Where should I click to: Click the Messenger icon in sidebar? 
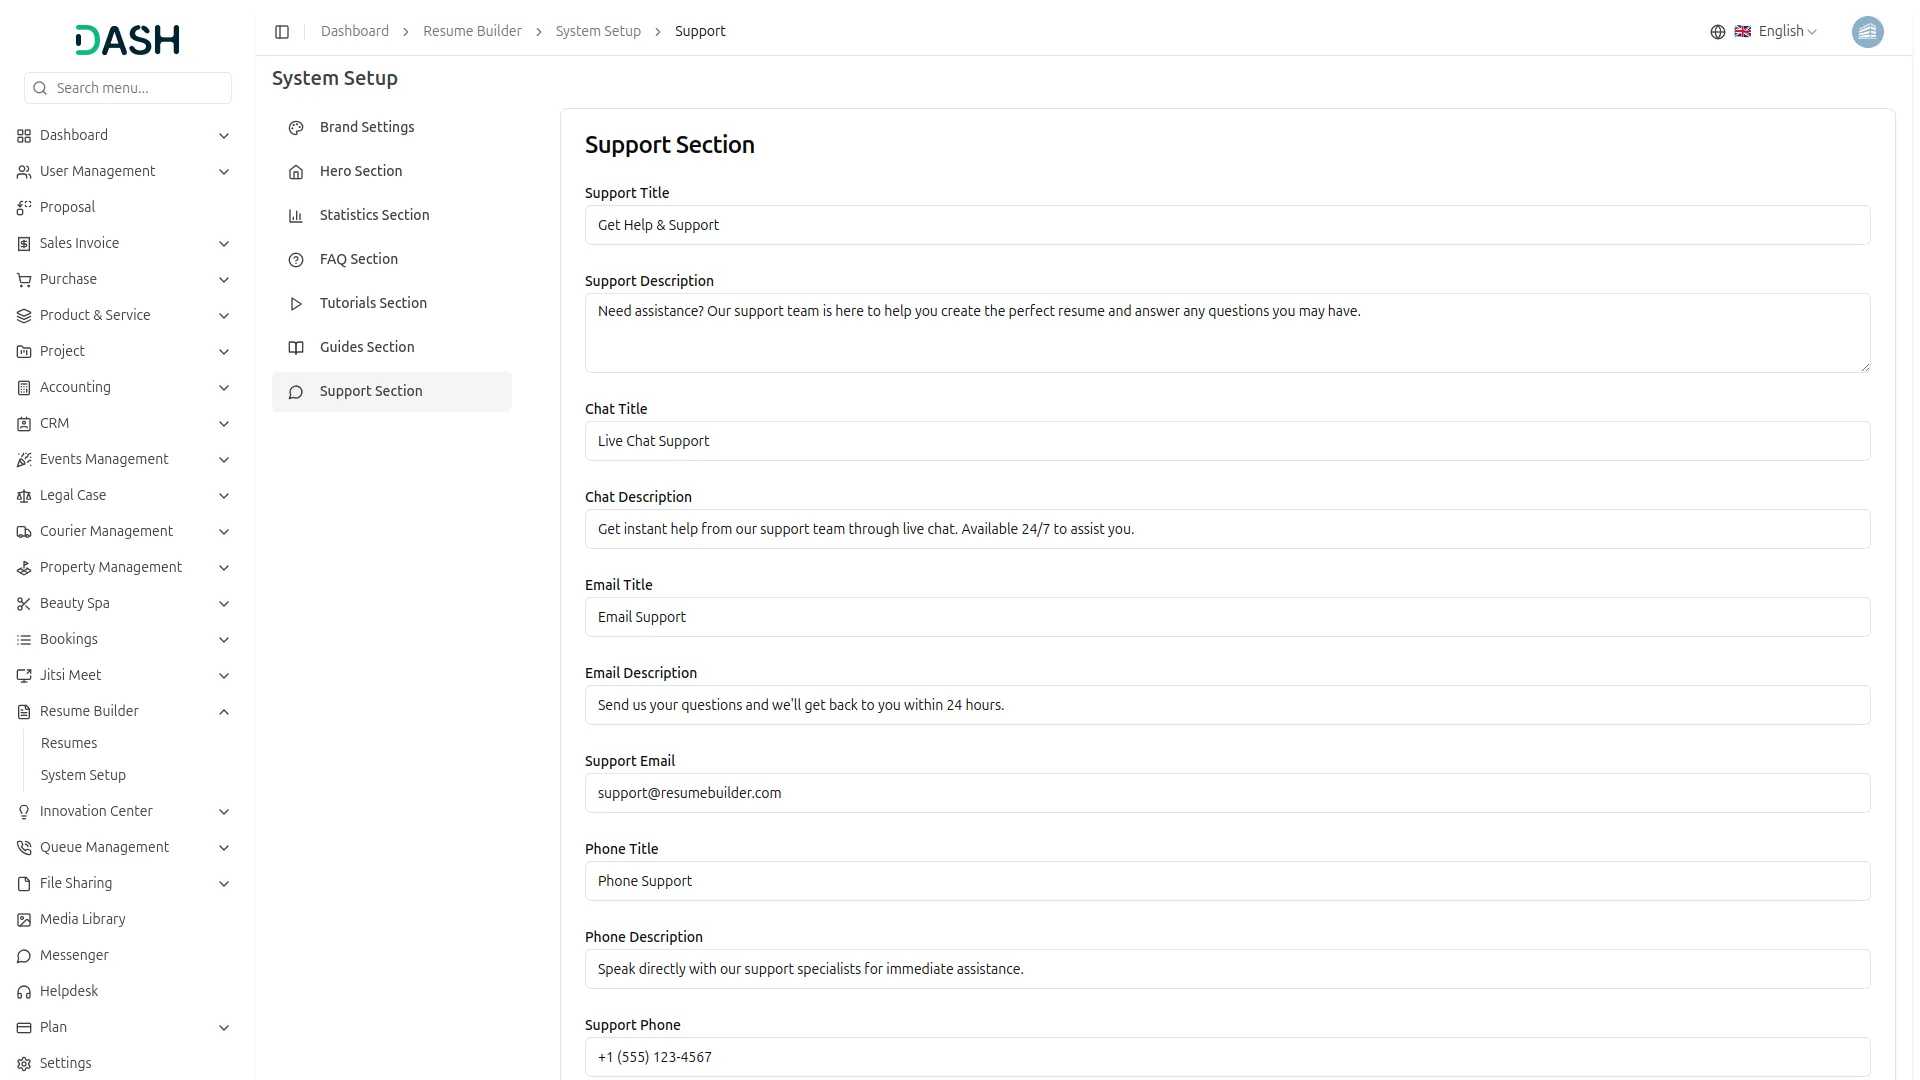click(23, 956)
